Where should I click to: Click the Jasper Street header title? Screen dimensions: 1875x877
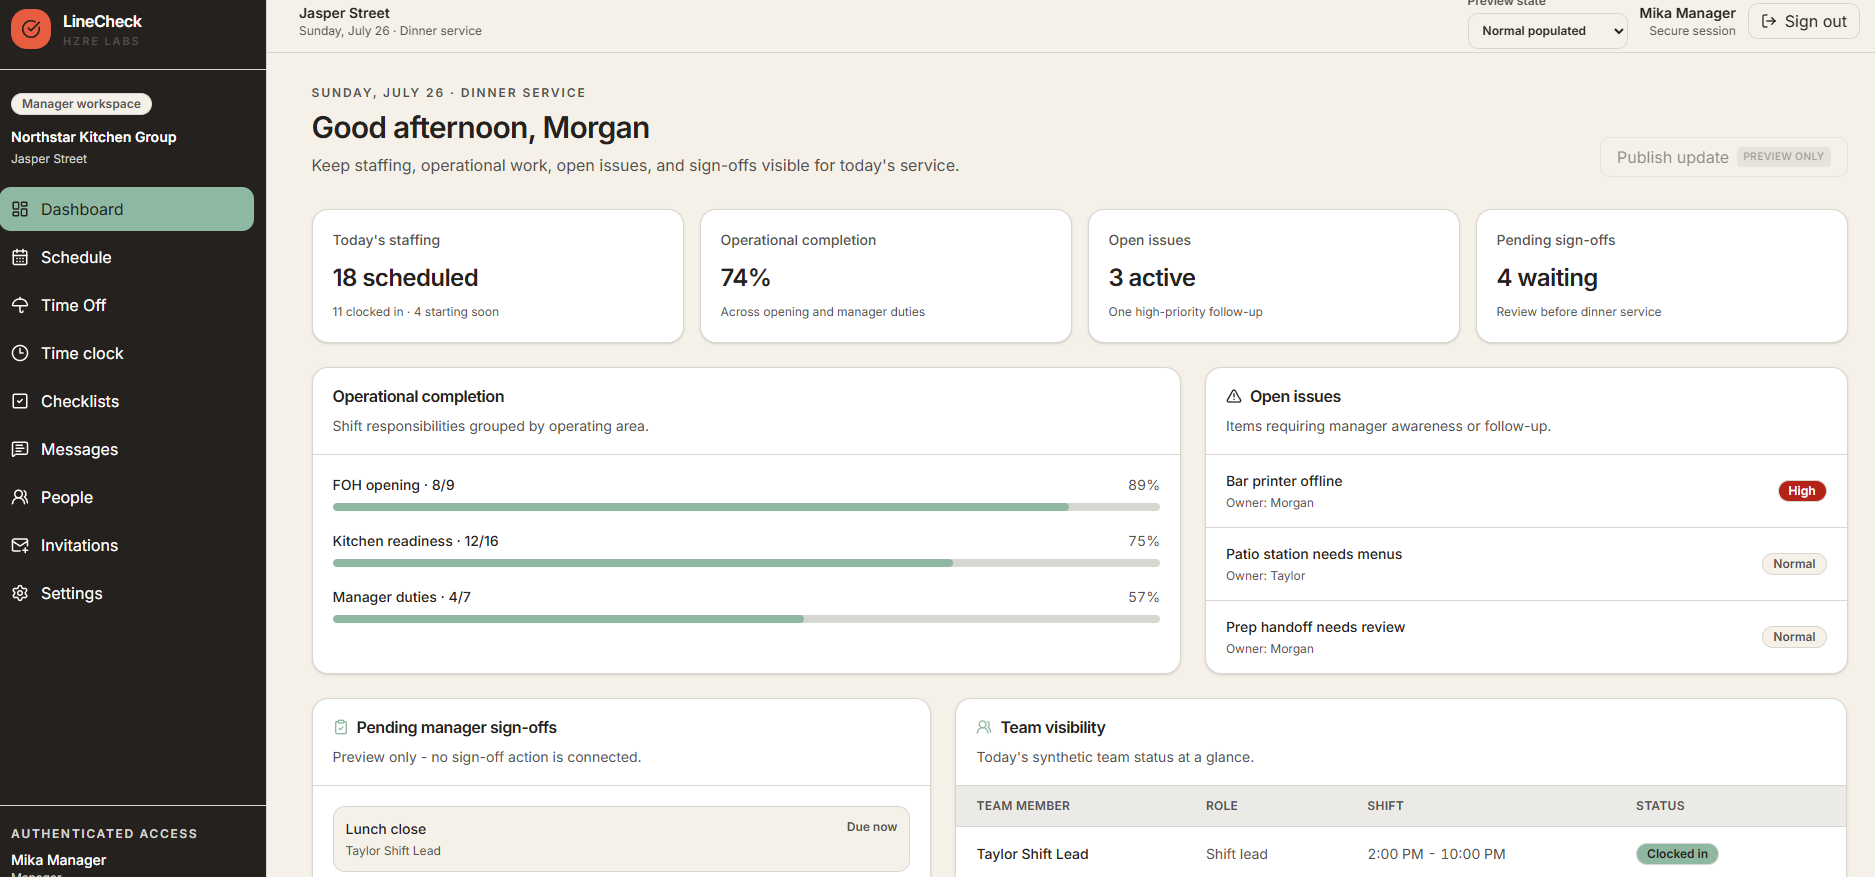coord(344,13)
